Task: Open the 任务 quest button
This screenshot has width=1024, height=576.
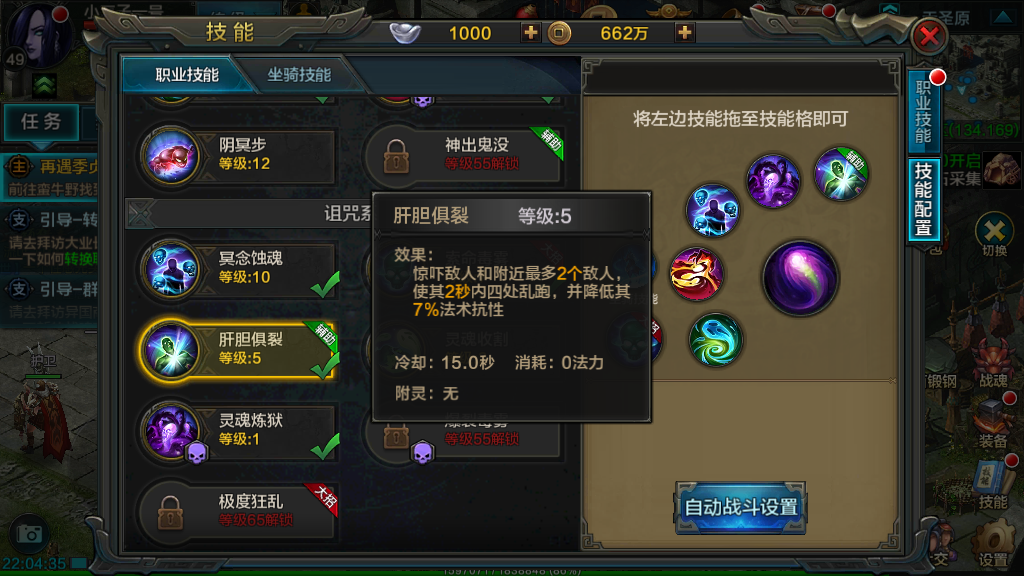Action: point(41,121)
